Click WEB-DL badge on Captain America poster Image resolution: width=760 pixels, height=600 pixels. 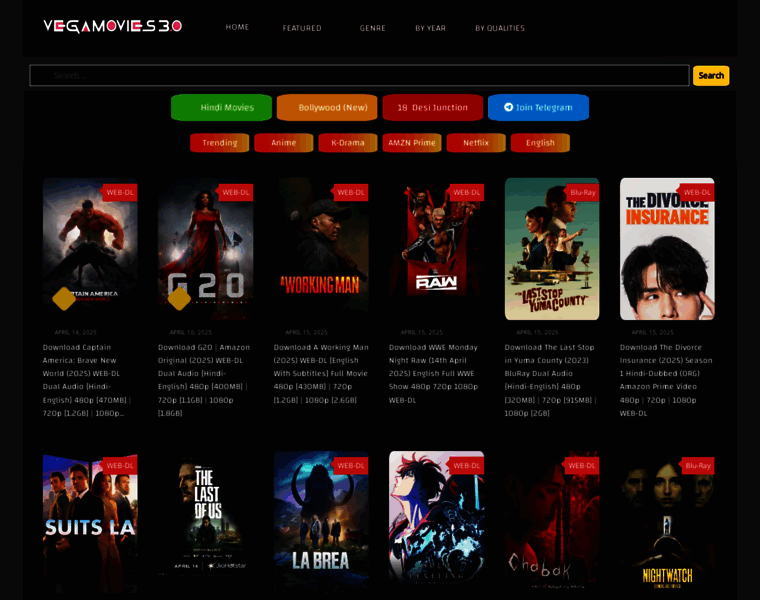click(x=120, y=192)
